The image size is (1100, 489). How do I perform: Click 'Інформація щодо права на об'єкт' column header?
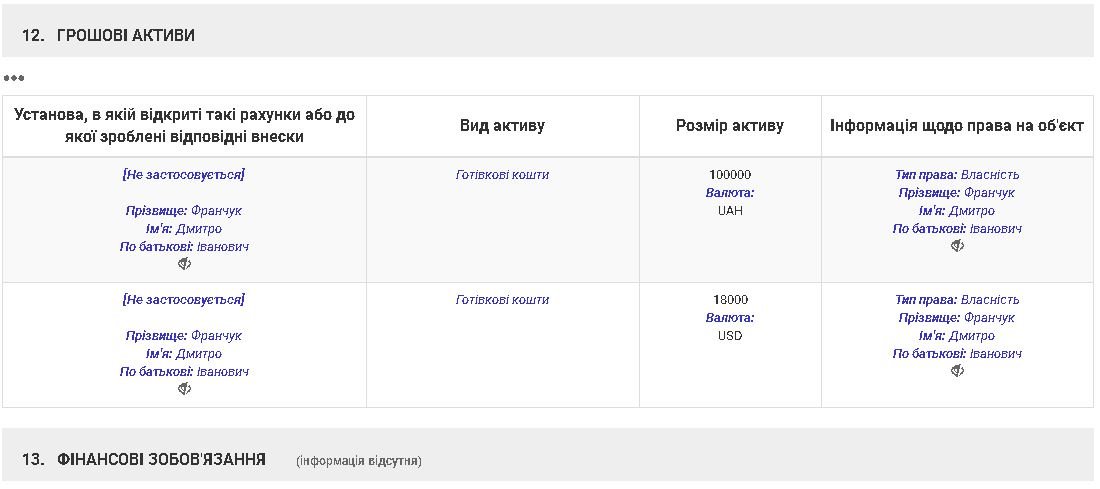(957, 126)
